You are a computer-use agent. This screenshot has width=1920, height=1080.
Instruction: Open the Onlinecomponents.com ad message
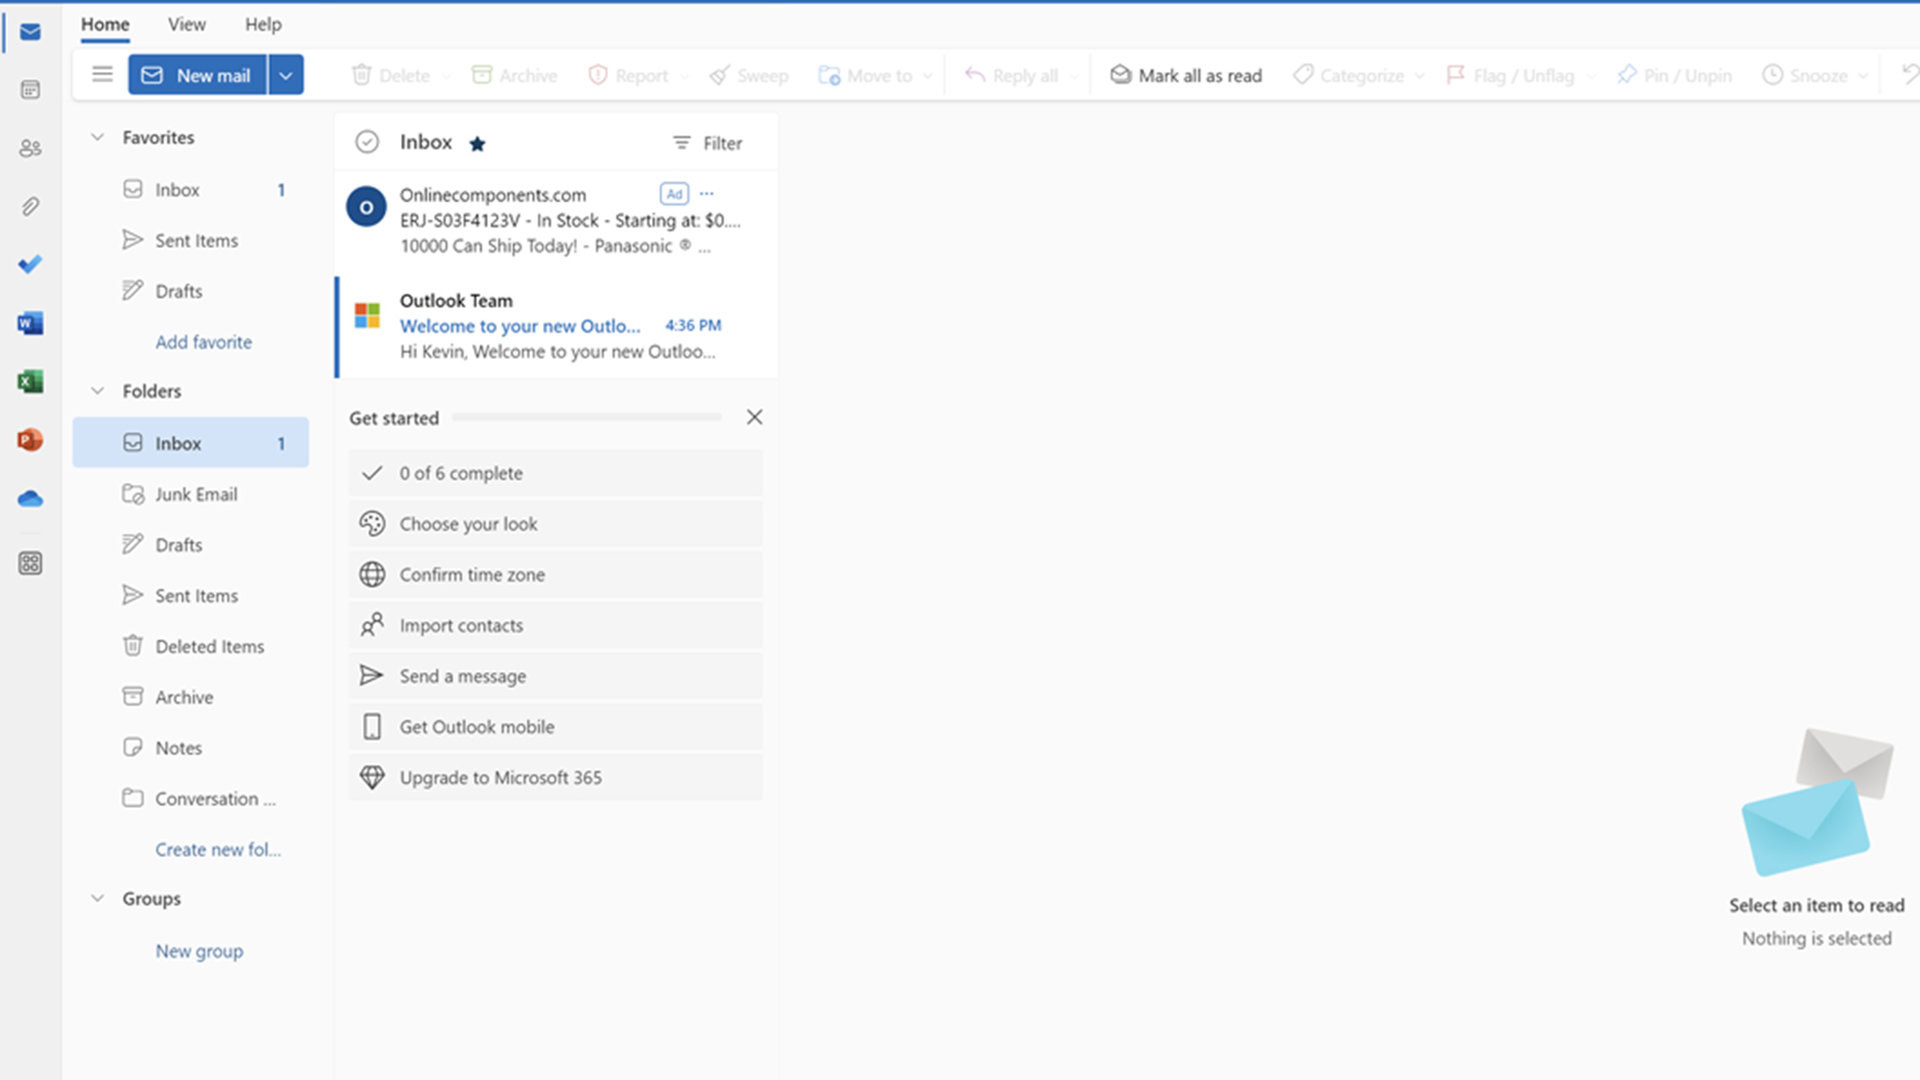[x=557, y=220]
